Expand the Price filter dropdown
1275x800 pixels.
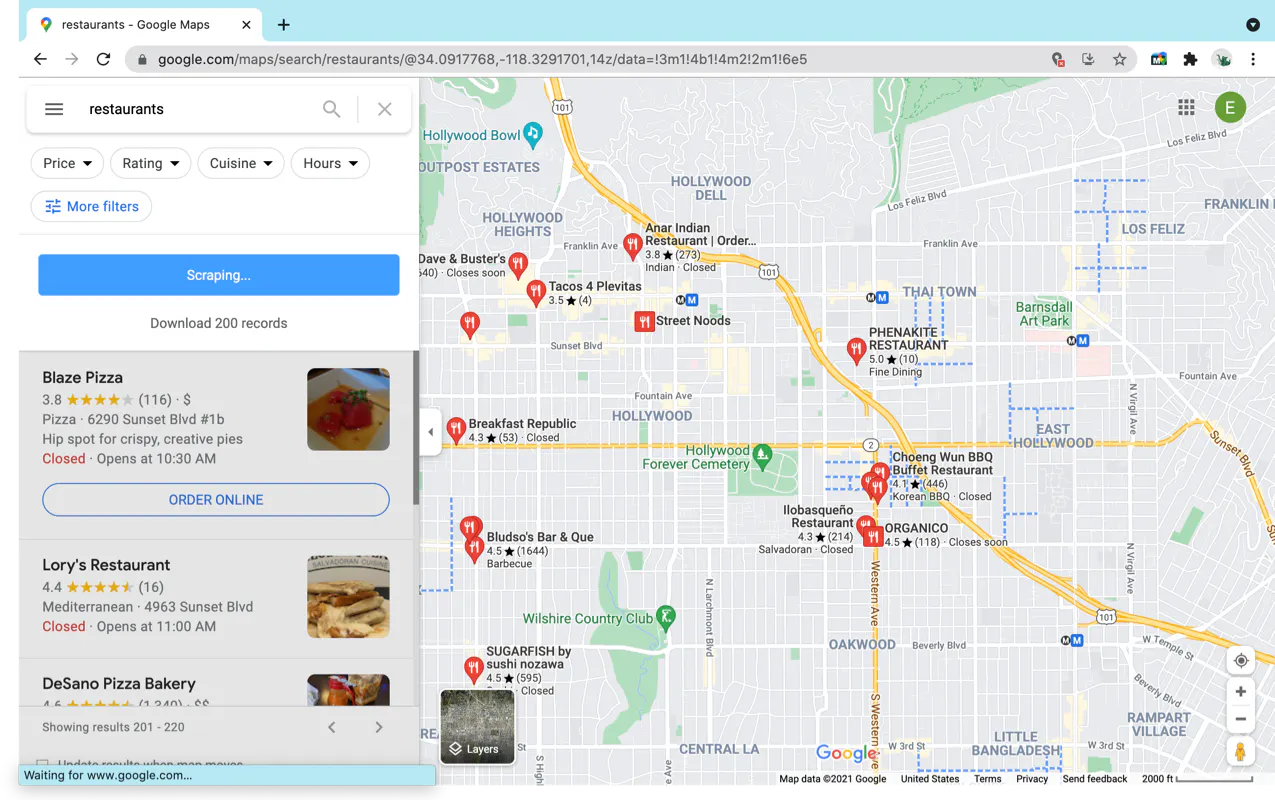[67, 163]
